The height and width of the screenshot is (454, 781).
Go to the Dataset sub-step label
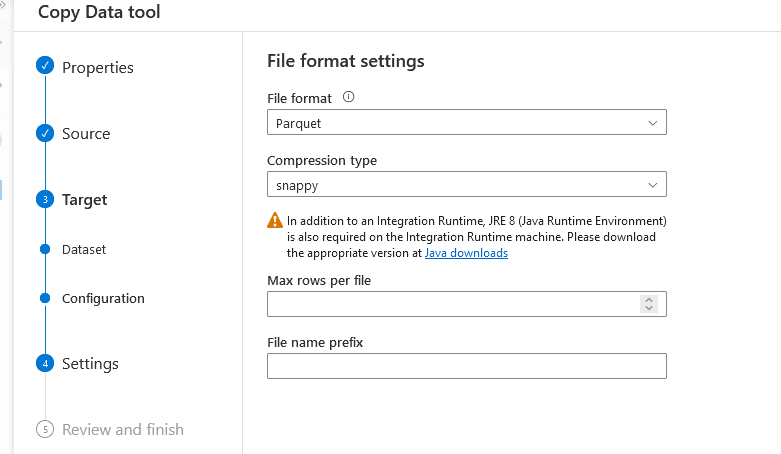click(x=84, y=249)
